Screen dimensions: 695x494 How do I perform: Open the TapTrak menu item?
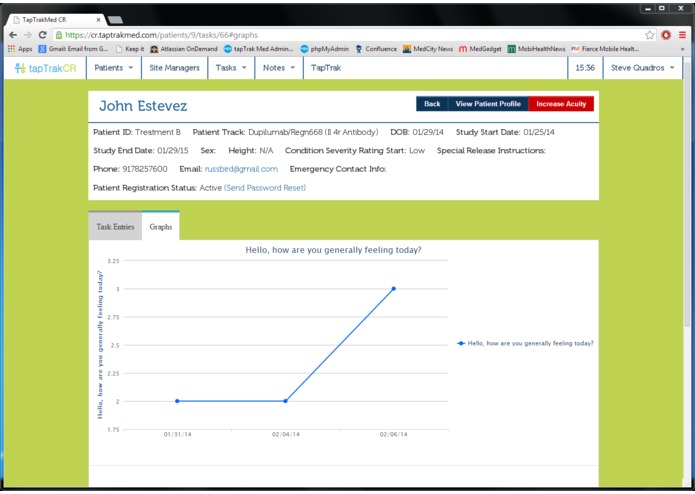click(326, 68)
